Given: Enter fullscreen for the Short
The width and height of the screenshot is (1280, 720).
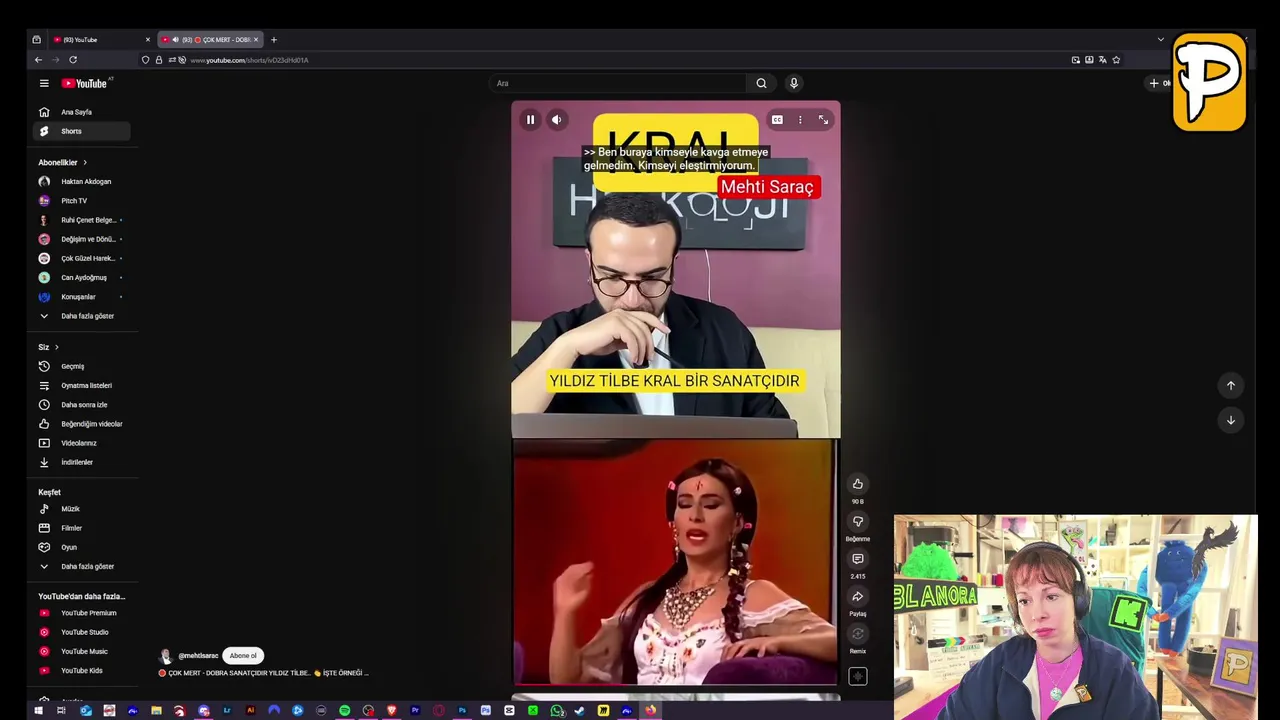Looking at the screenshot, I should (x=823, y=120).
